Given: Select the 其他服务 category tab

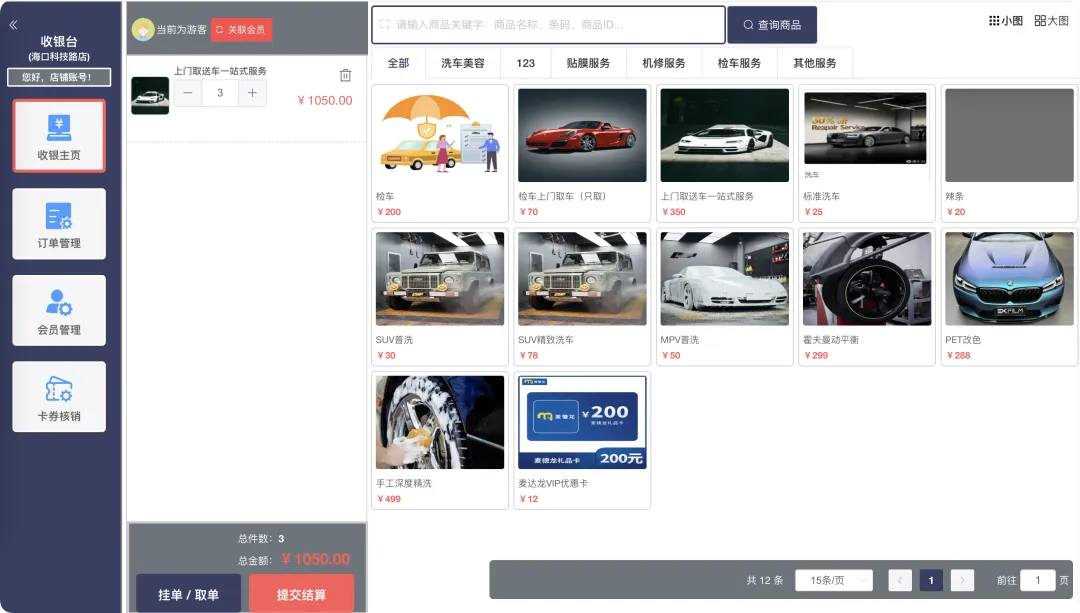Looking at the screenshot, I should 815,63.
